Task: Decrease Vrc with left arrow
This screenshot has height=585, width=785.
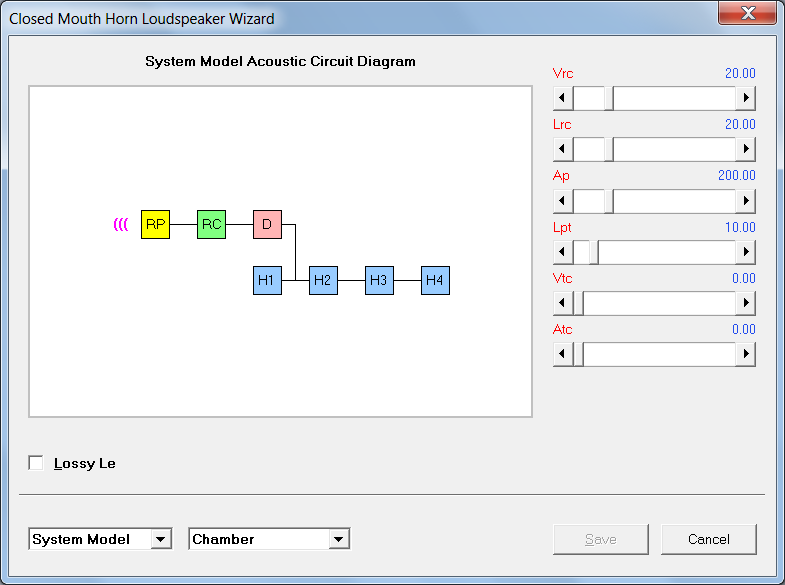Action: (x=563, y=98)
